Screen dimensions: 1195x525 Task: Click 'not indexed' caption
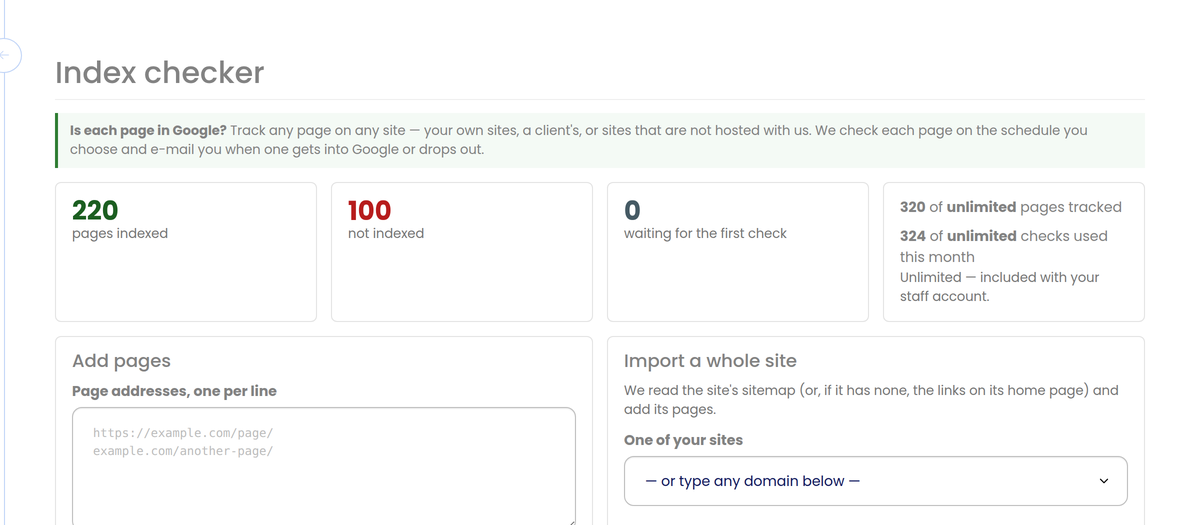pos(386,233)
